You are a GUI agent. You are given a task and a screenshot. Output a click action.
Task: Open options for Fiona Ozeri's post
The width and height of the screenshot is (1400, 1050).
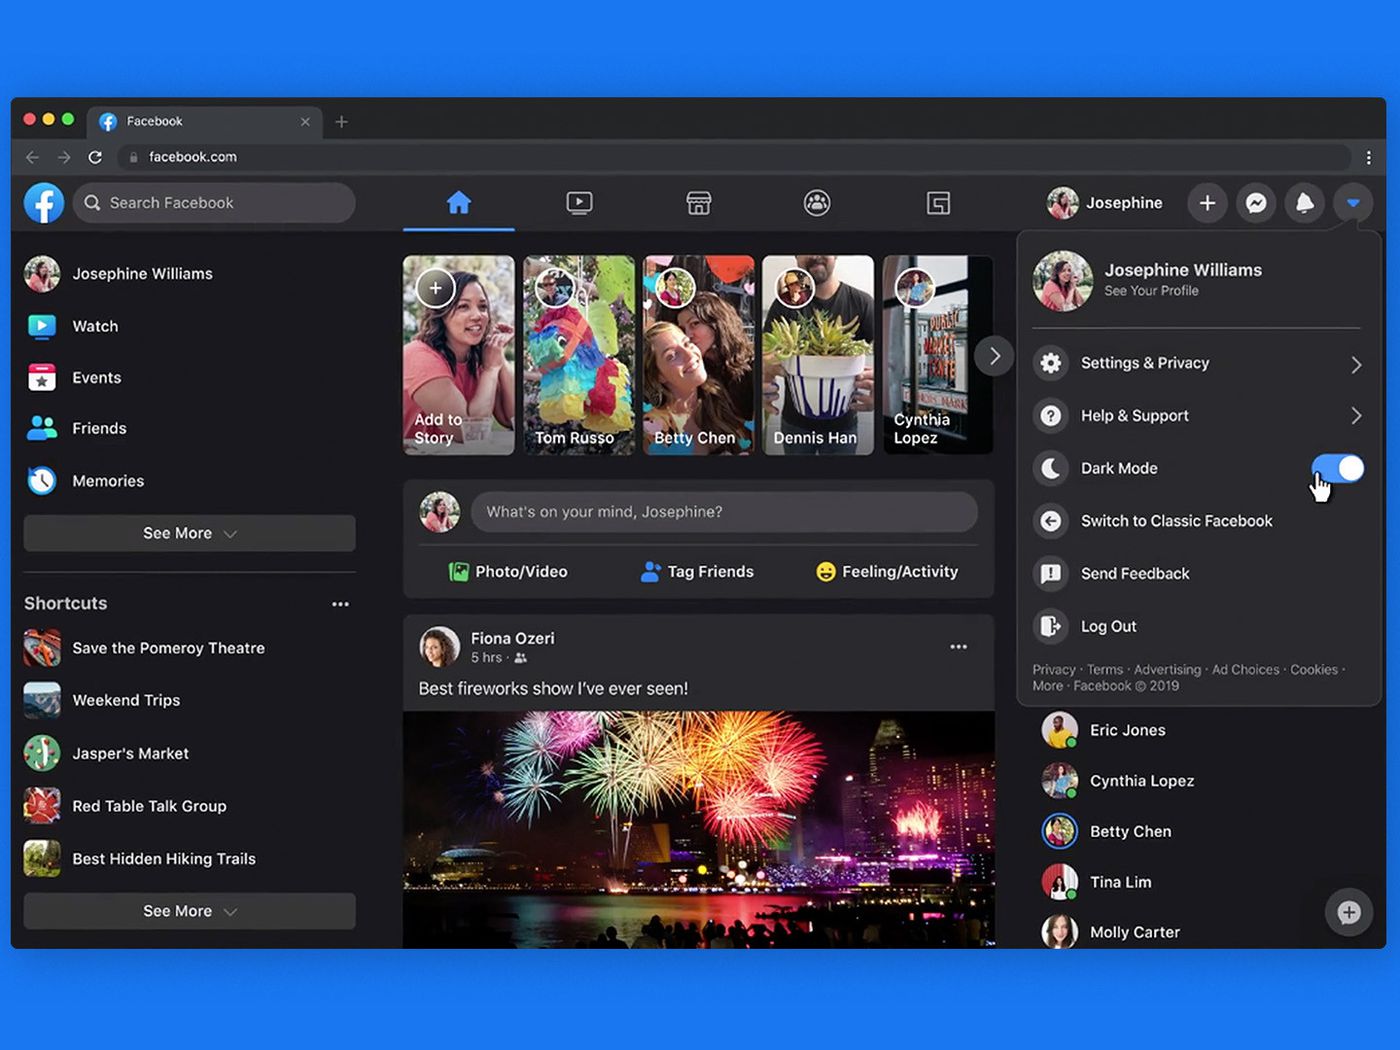click(958, 647)
